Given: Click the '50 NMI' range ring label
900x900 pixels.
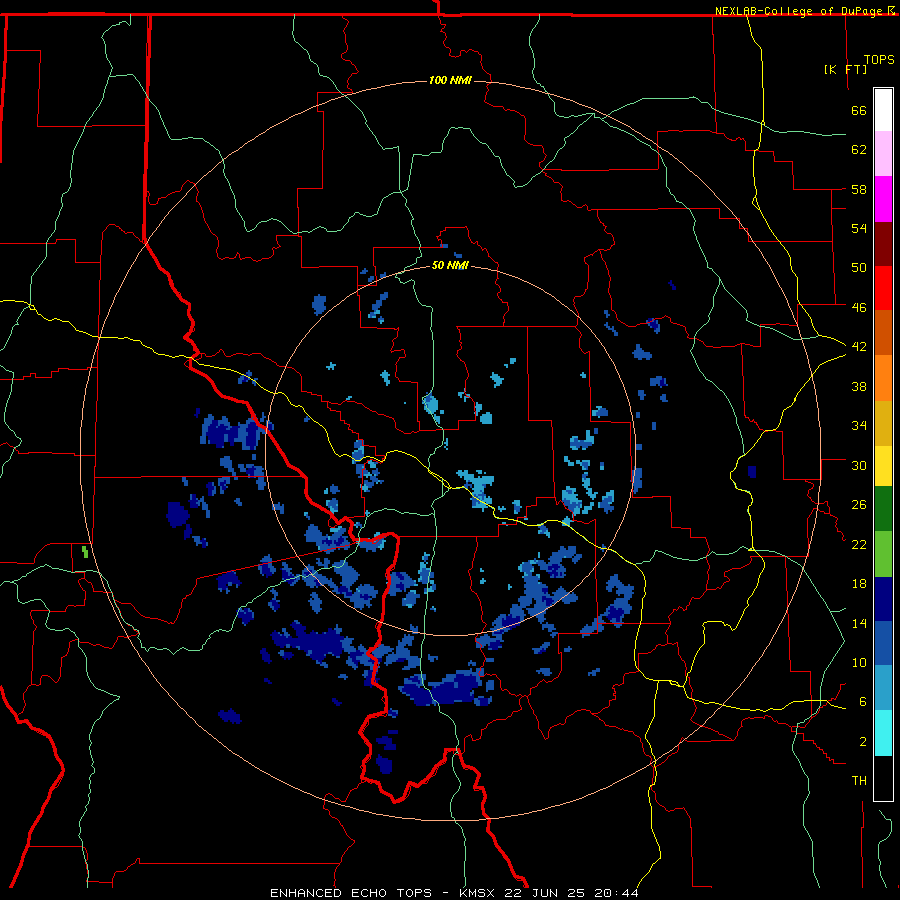Looking at the screenshot, I should (x=450, y=265).
